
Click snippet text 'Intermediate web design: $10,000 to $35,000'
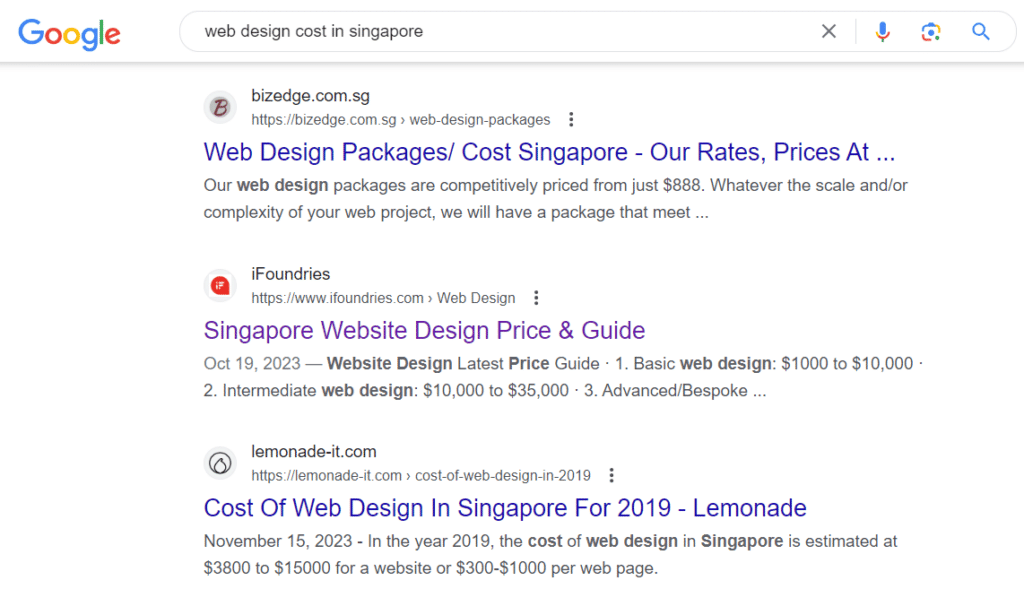tap(396, 390)
